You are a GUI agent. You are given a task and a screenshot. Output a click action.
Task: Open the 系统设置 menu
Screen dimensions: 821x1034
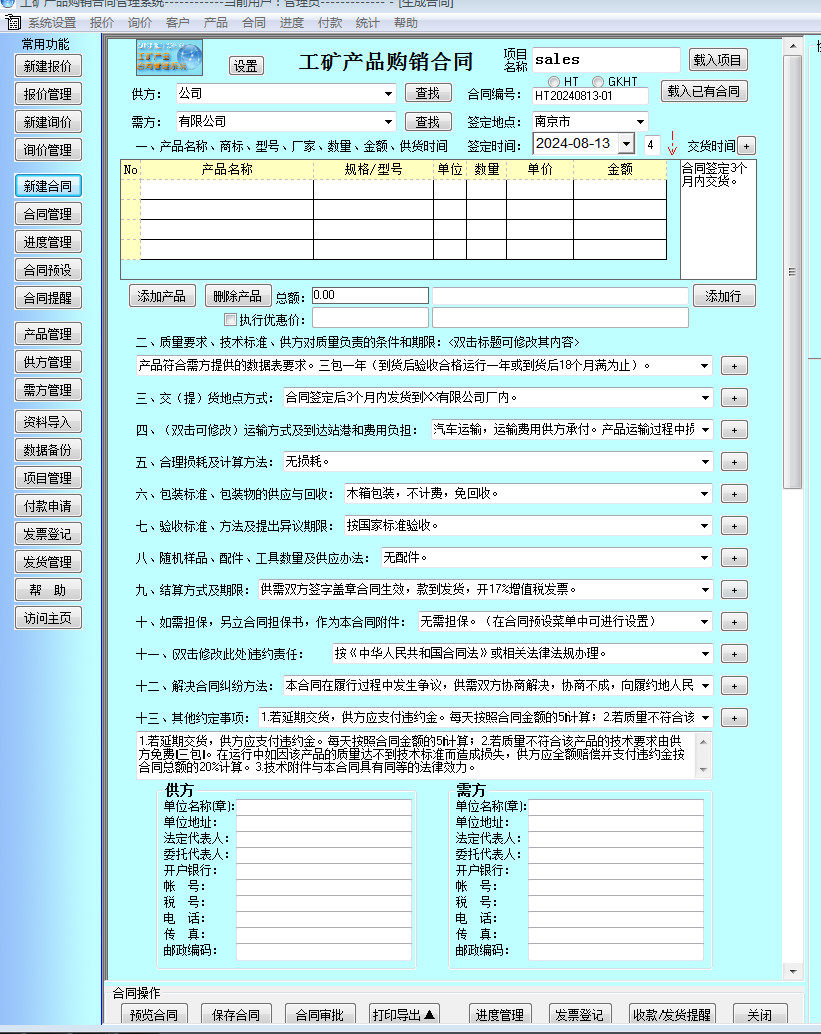[x=52, y=23]
